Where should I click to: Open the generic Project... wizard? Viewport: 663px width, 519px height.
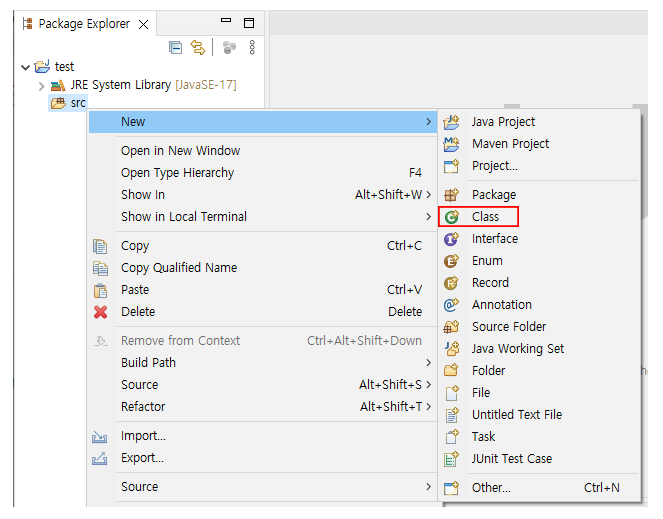point(540,166)
